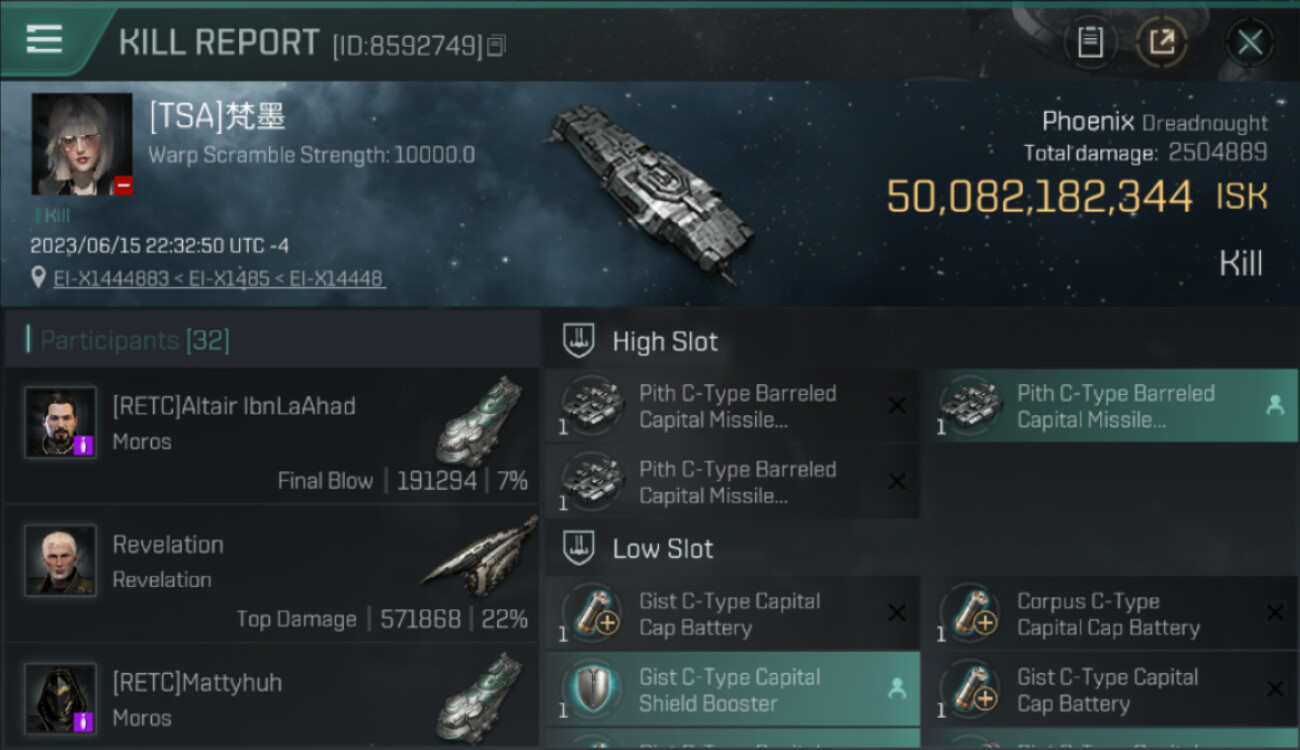Collapse the Low Slot section

[x=662, y=549]
